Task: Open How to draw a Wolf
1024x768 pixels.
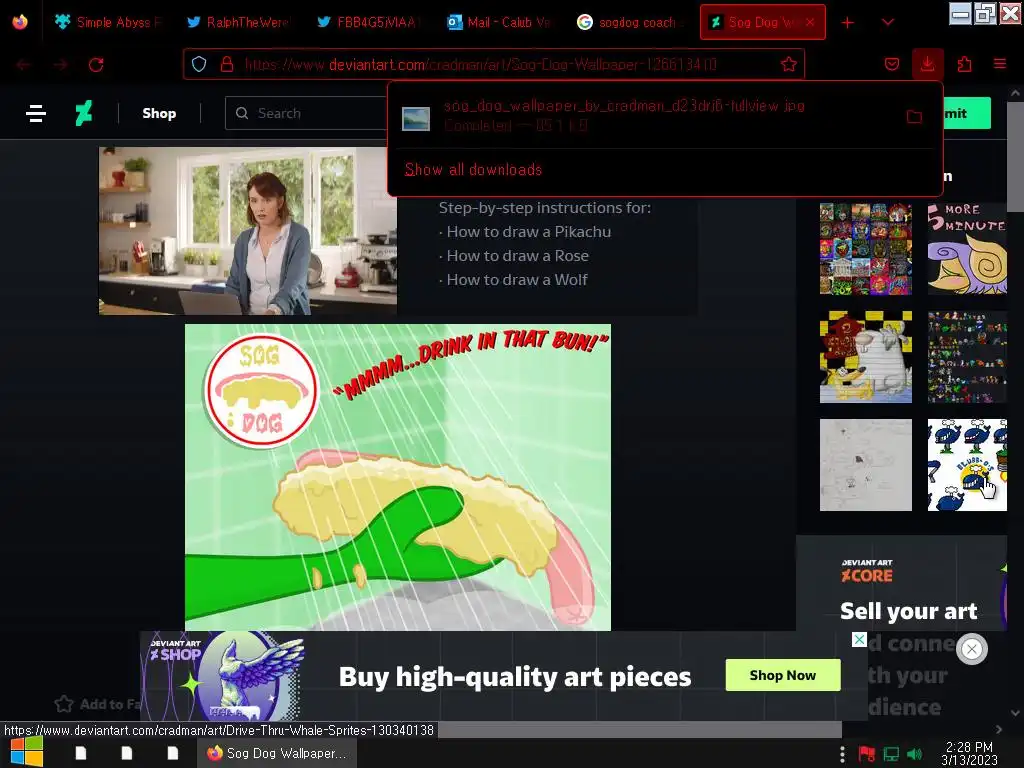Action: 517,280
